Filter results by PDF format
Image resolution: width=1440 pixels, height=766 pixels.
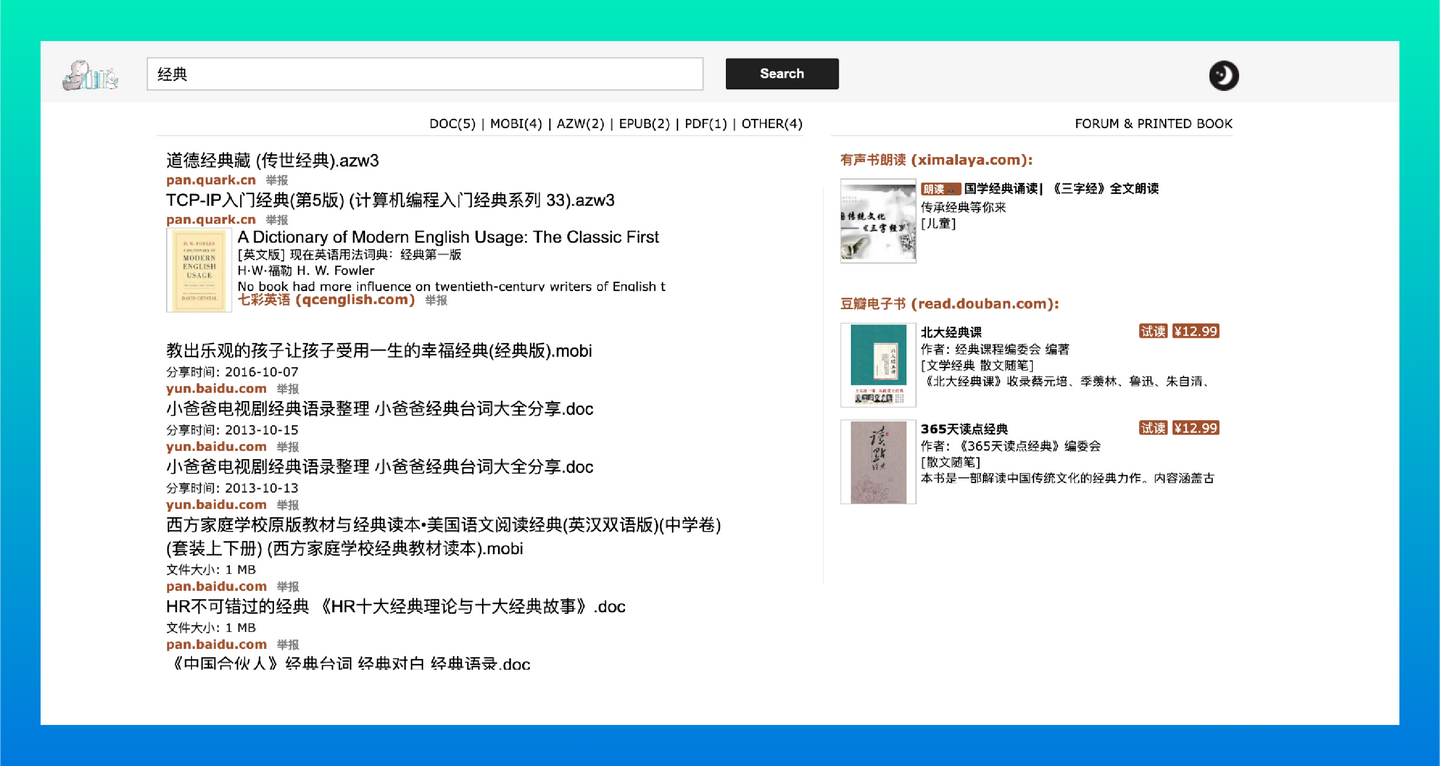point(706,124)
